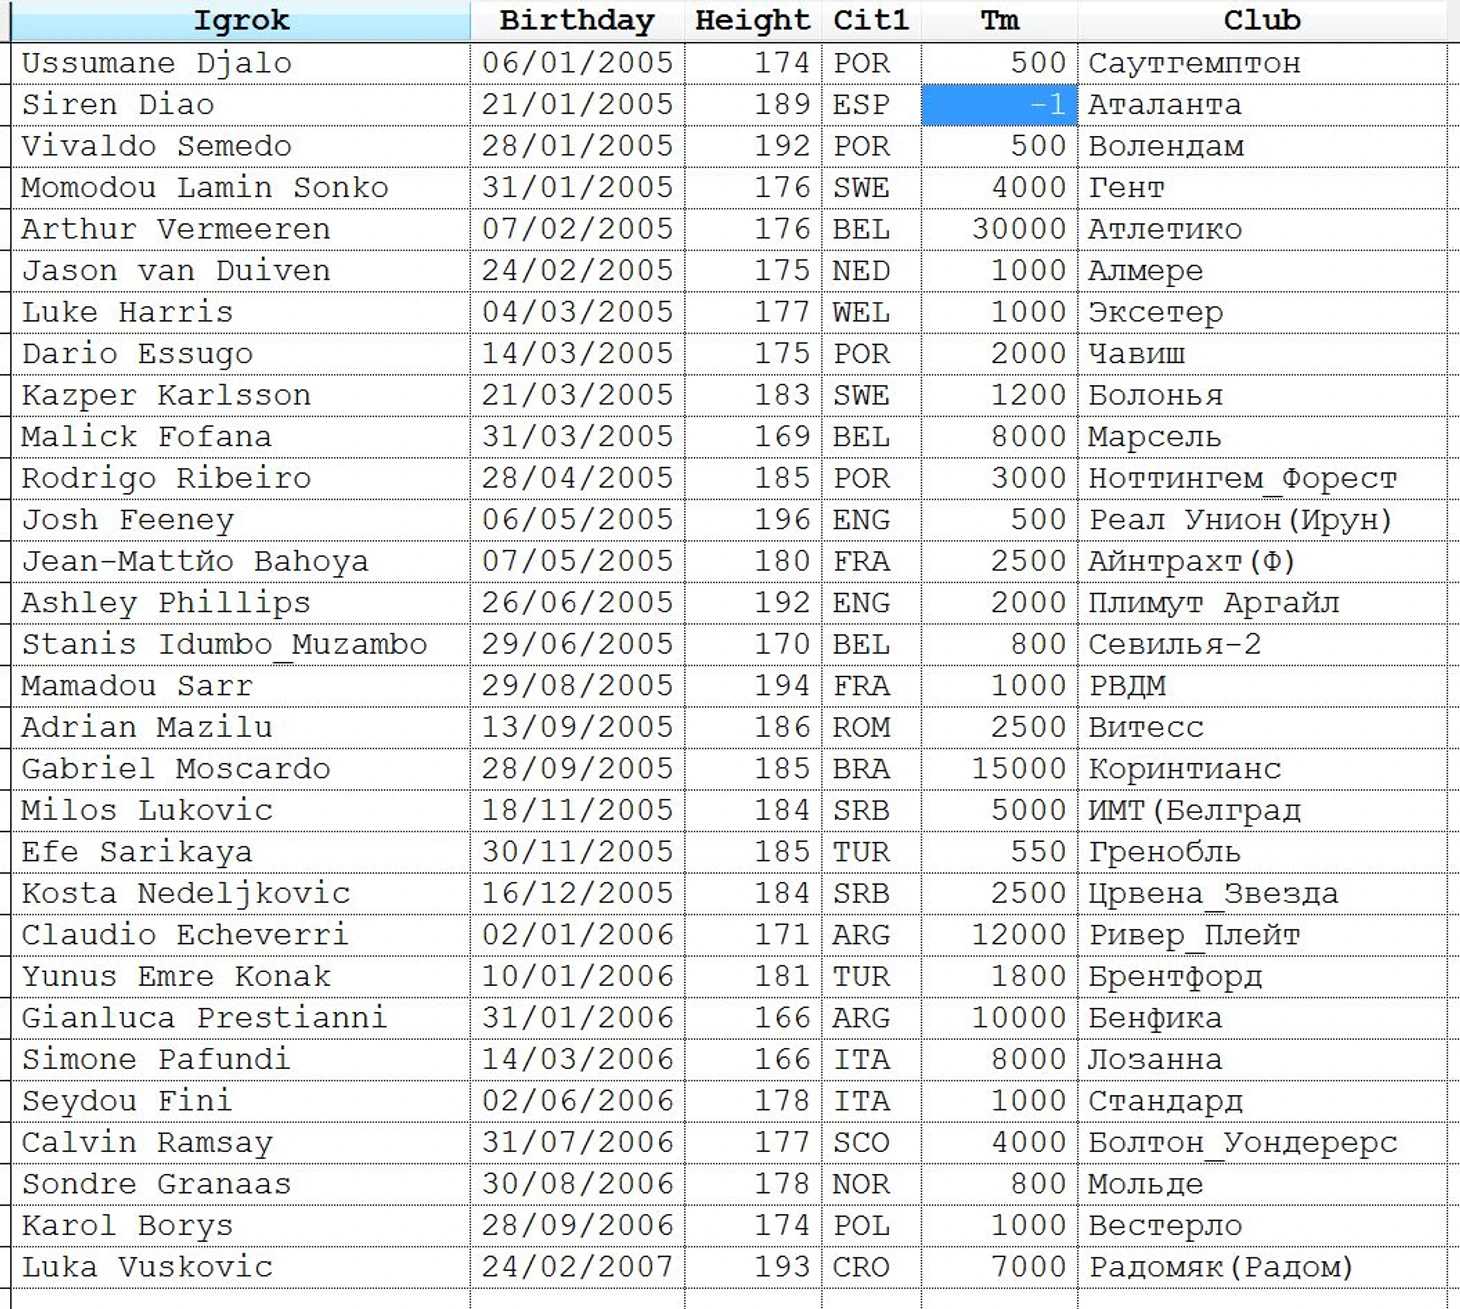Select club cell Реал Унион(Ирун)
Image resolution: width=1460 pixels, height=1309 pixels.
[x=1262, y=520]
